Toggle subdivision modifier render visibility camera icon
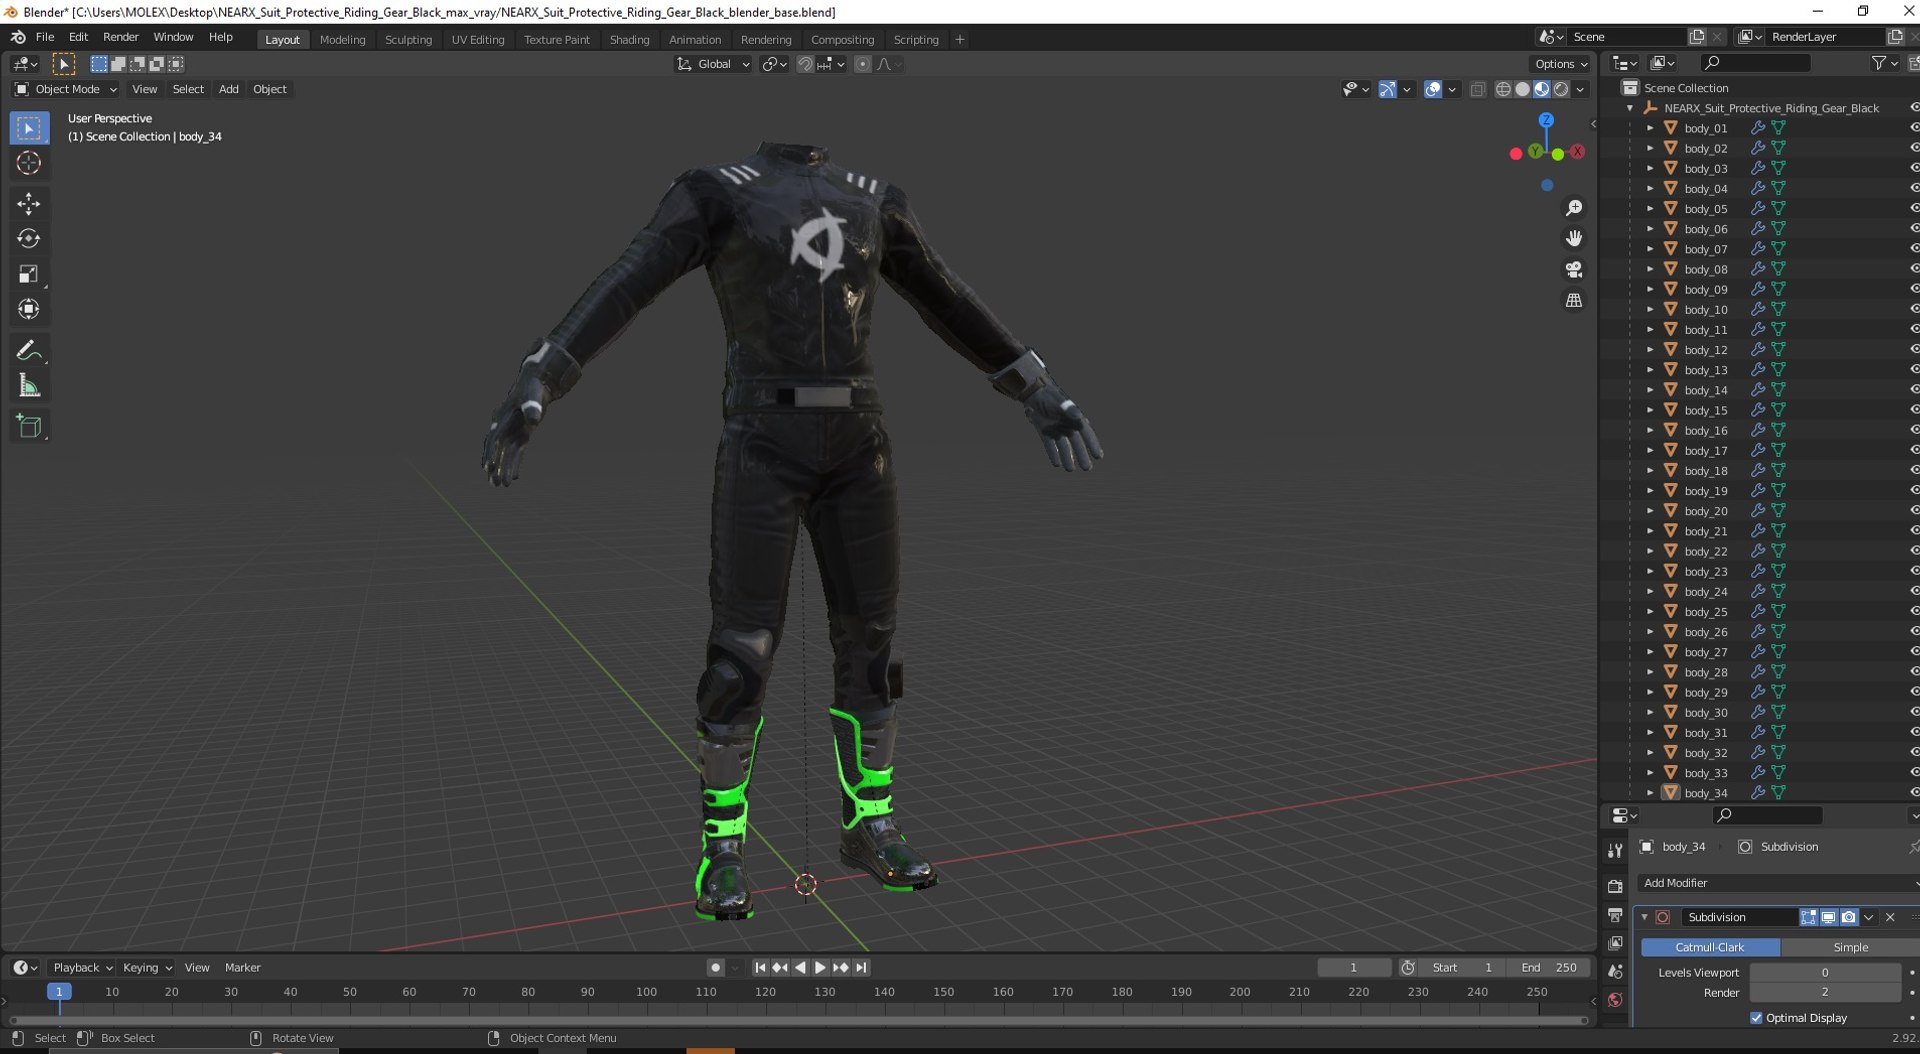 click(1848, 918)
